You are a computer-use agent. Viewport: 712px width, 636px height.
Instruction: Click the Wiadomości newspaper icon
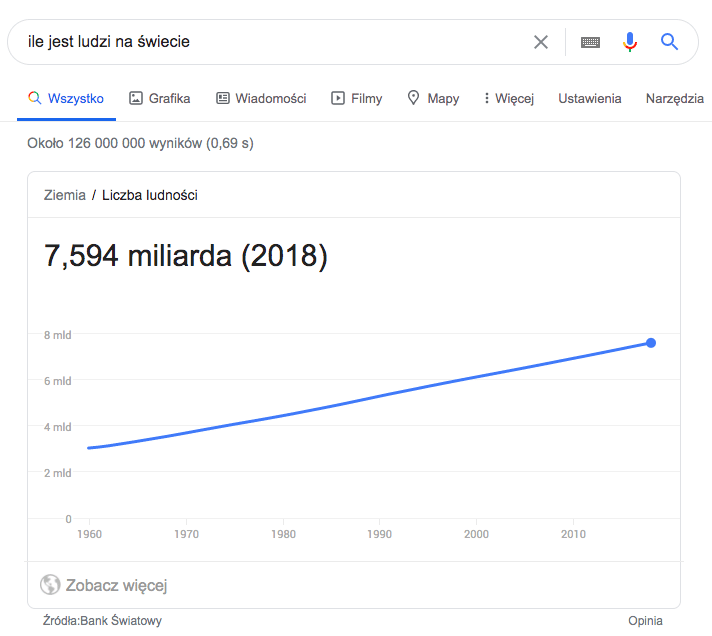click(223, 98)
